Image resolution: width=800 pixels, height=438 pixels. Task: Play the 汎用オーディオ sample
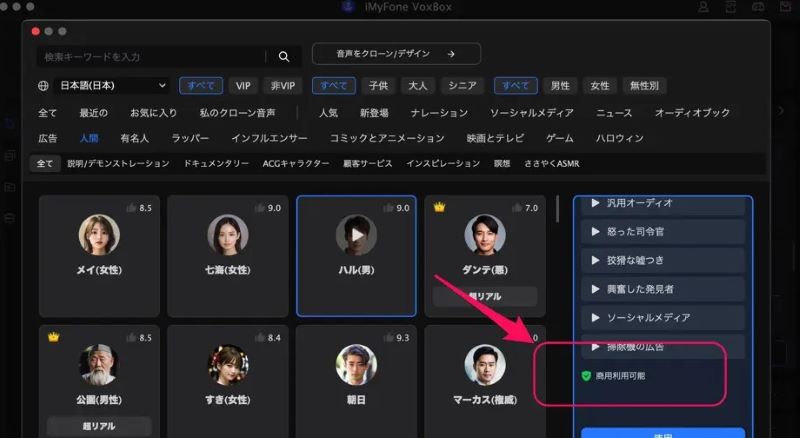click(x=595, y=203)
